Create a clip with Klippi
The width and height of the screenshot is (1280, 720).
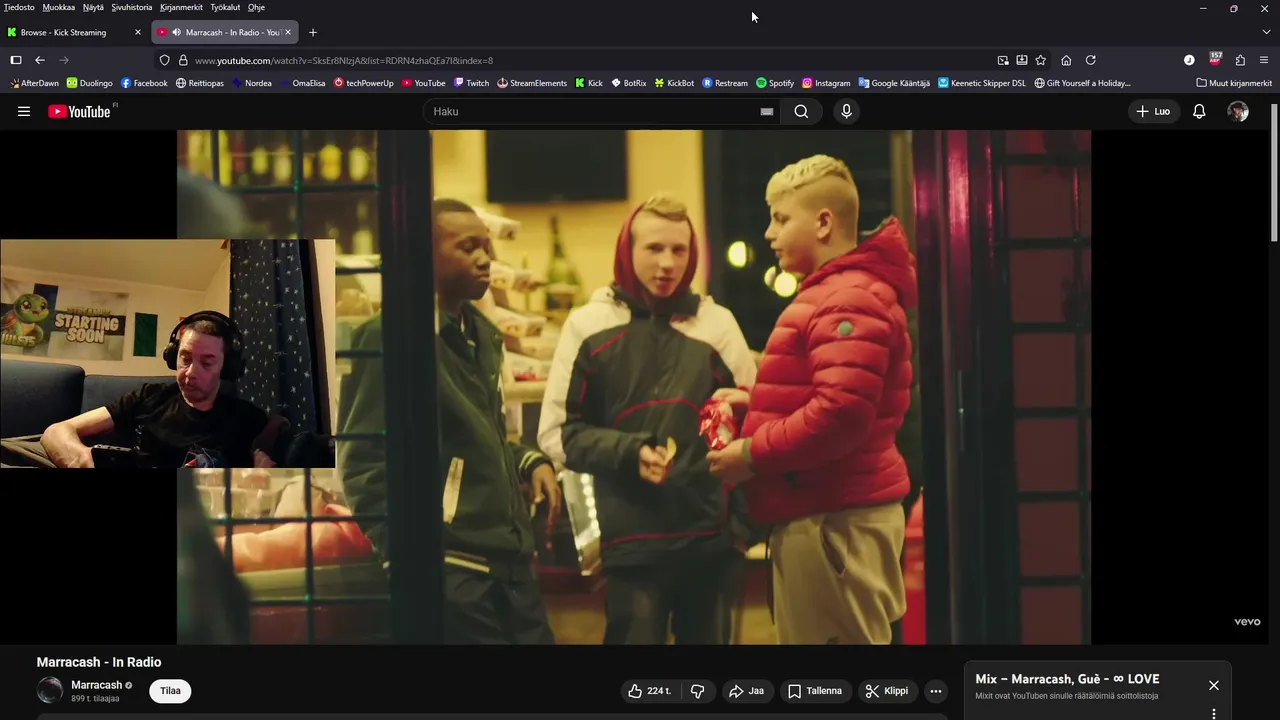tap(887, 691)
